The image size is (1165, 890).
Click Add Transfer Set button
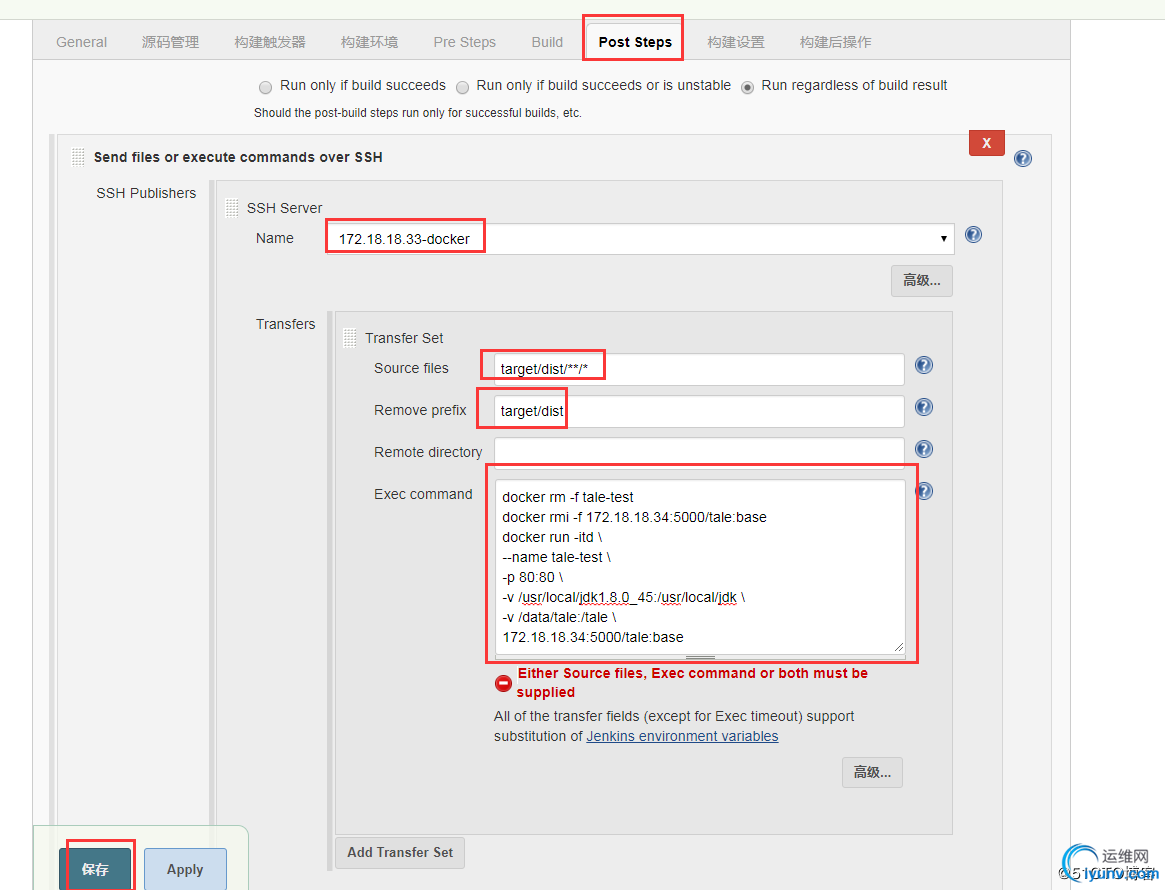click(x=400, y=853)
